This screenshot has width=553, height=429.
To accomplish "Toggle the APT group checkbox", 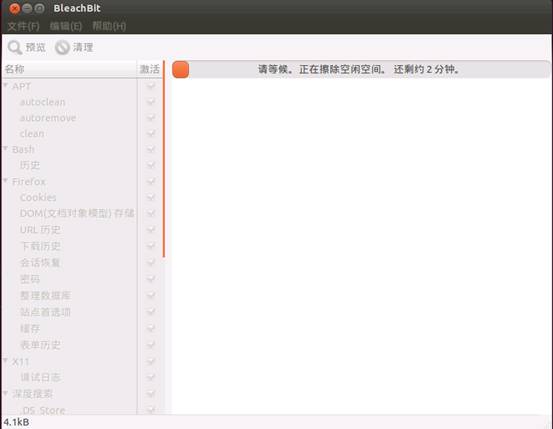I will 151,86.
